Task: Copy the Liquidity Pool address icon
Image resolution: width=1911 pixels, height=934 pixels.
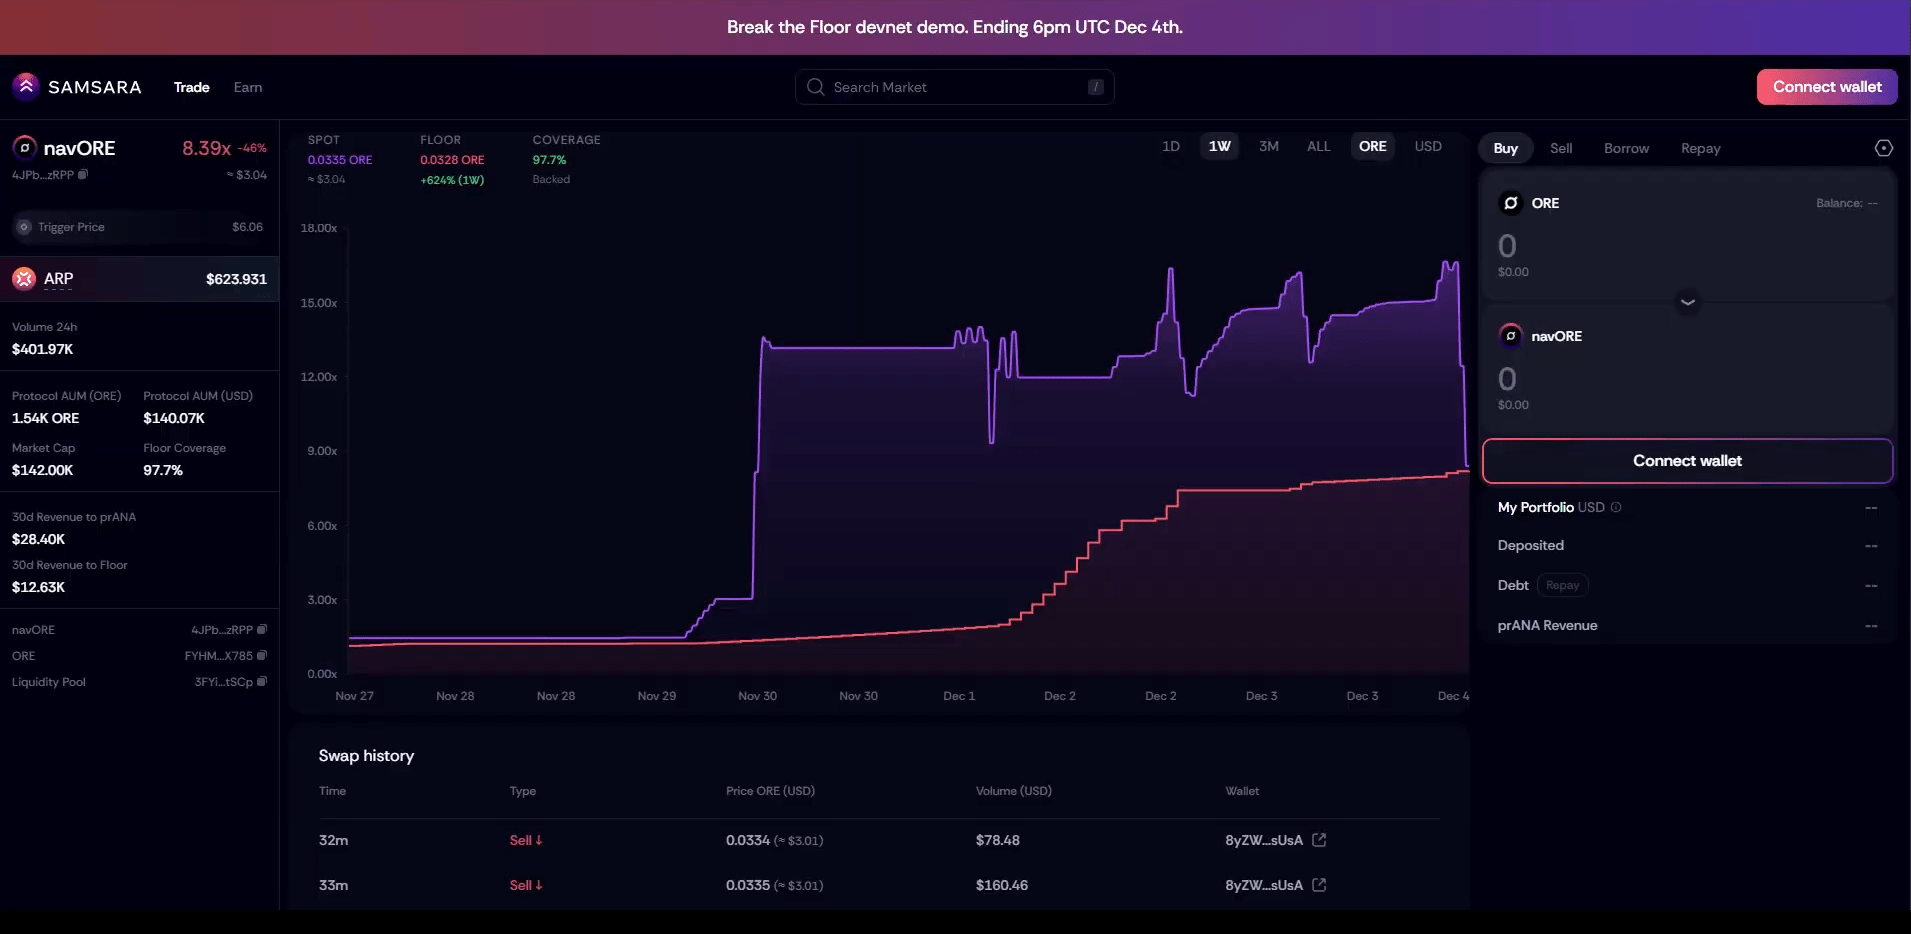Action: (262, 682)
